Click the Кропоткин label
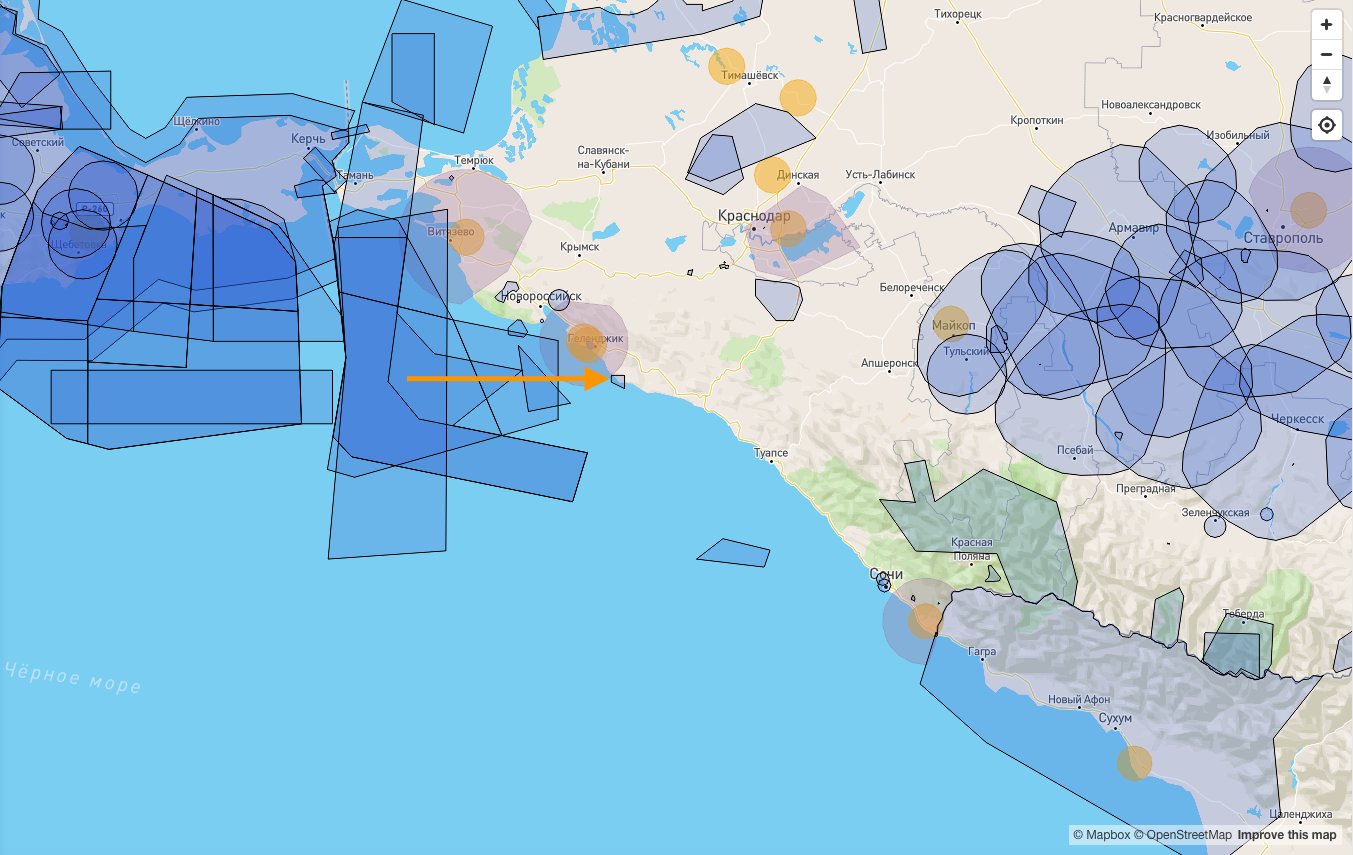The width and height of the screenshot is (1353, 855). (x=1037, y=120)
